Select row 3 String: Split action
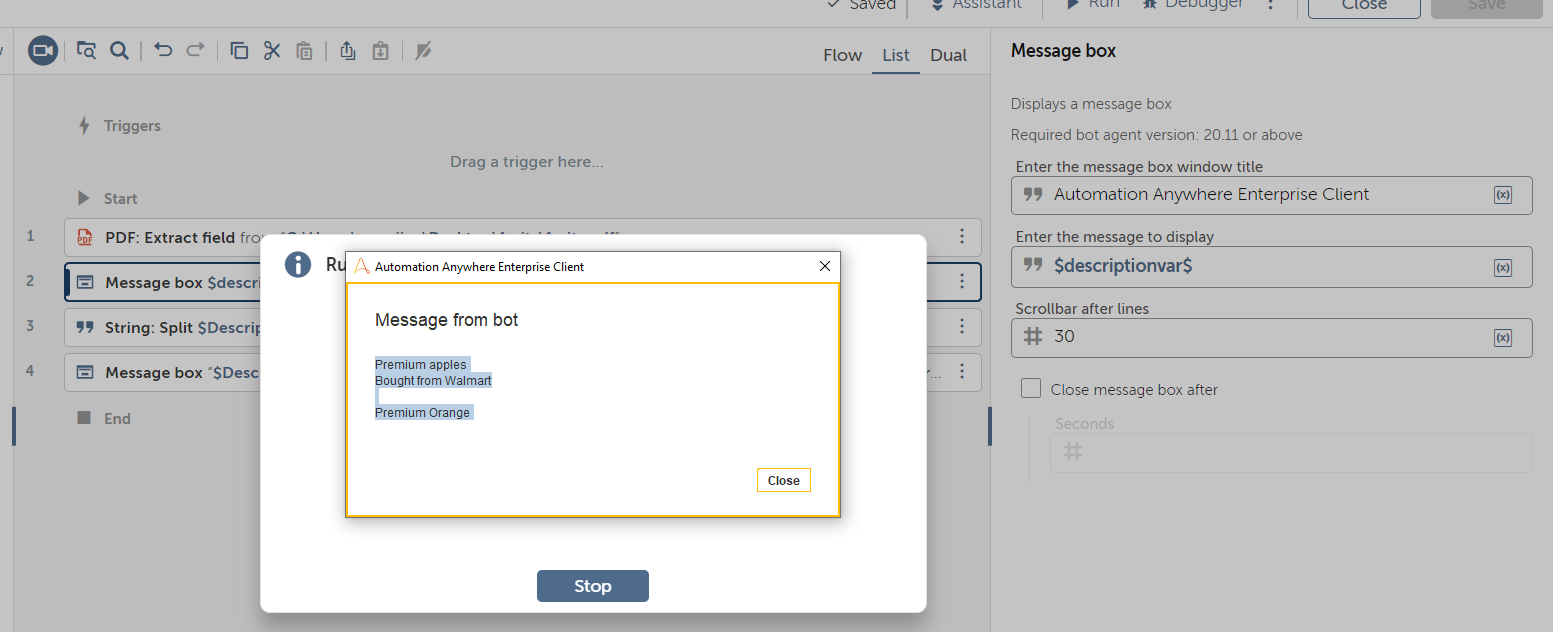1553x632 pixels. click(x=522, y=327)
